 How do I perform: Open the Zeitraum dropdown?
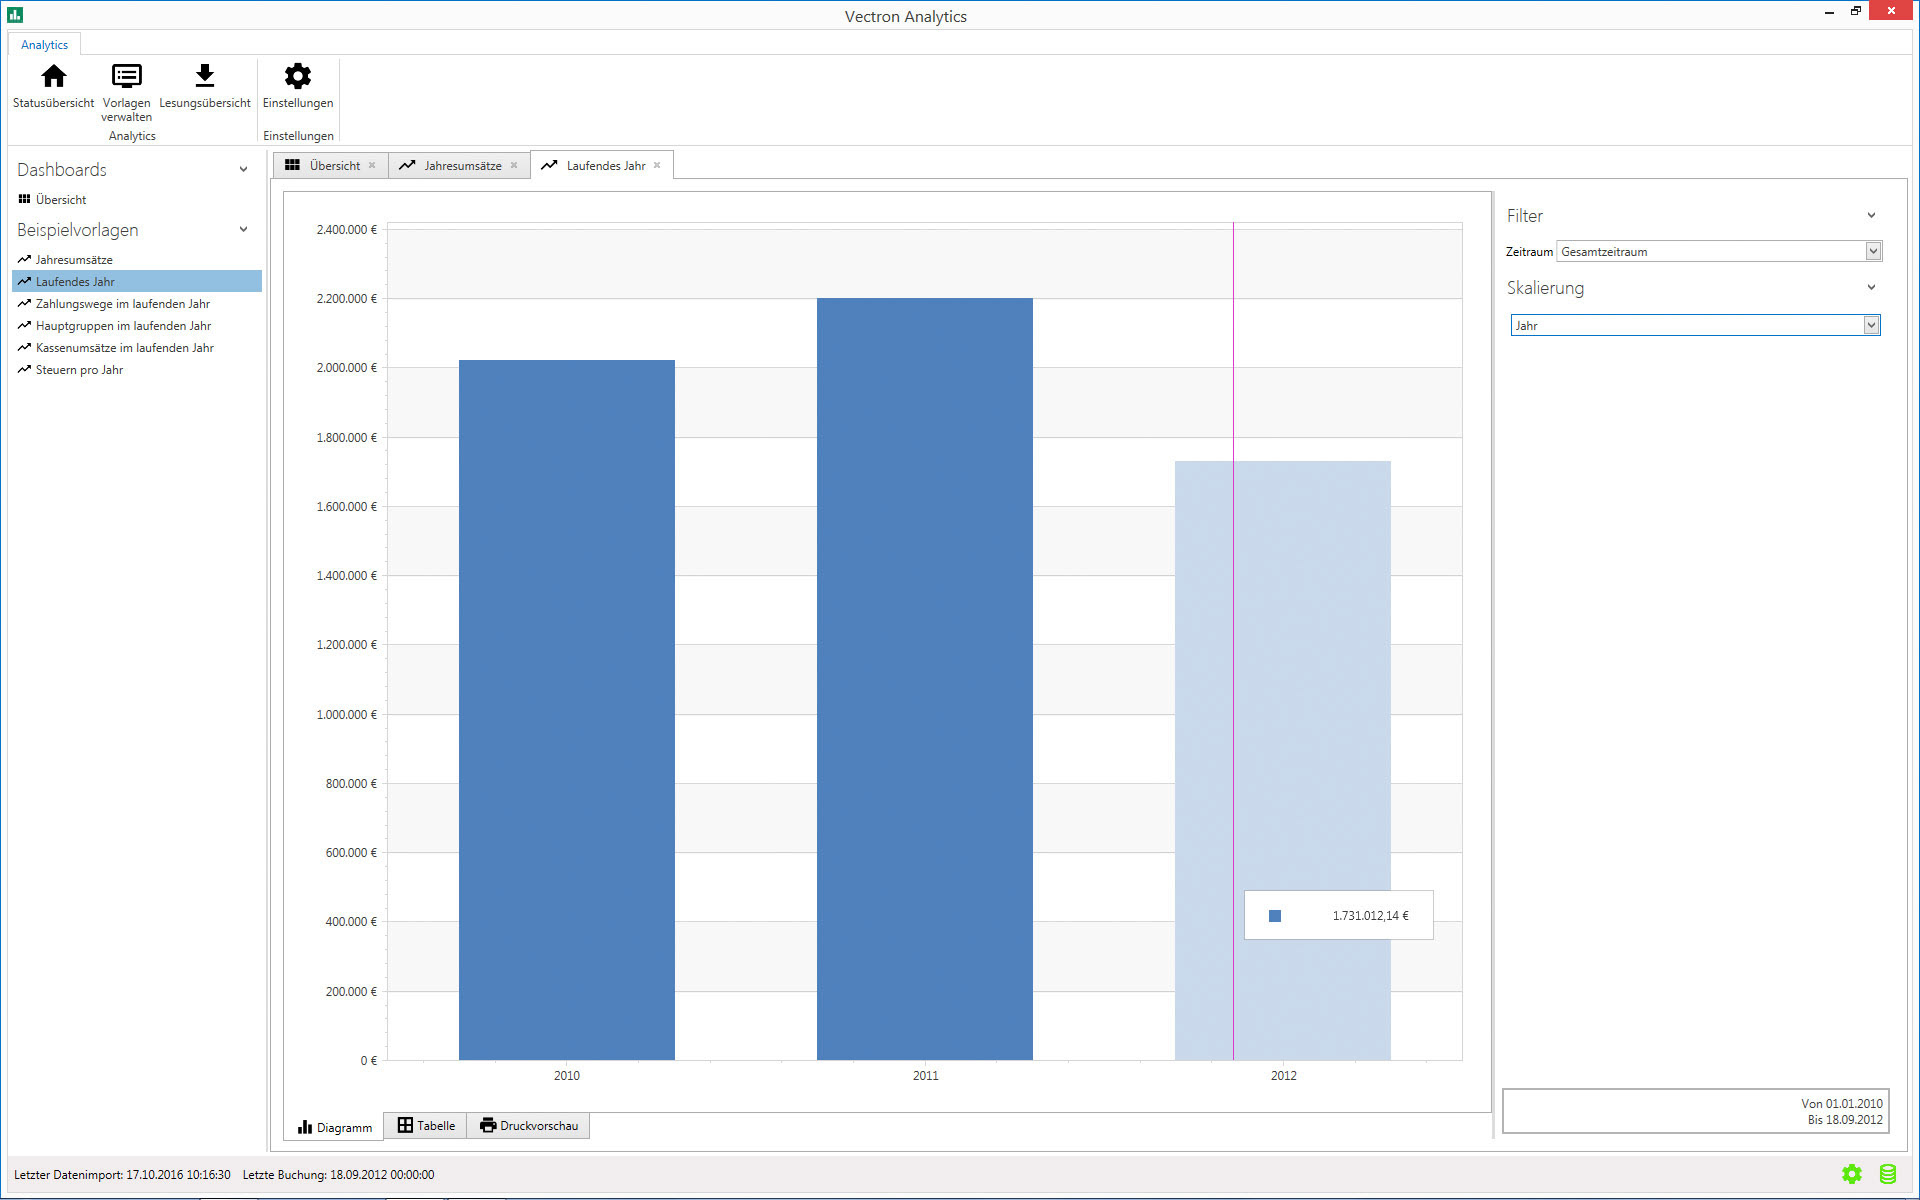coord(1873,251)
